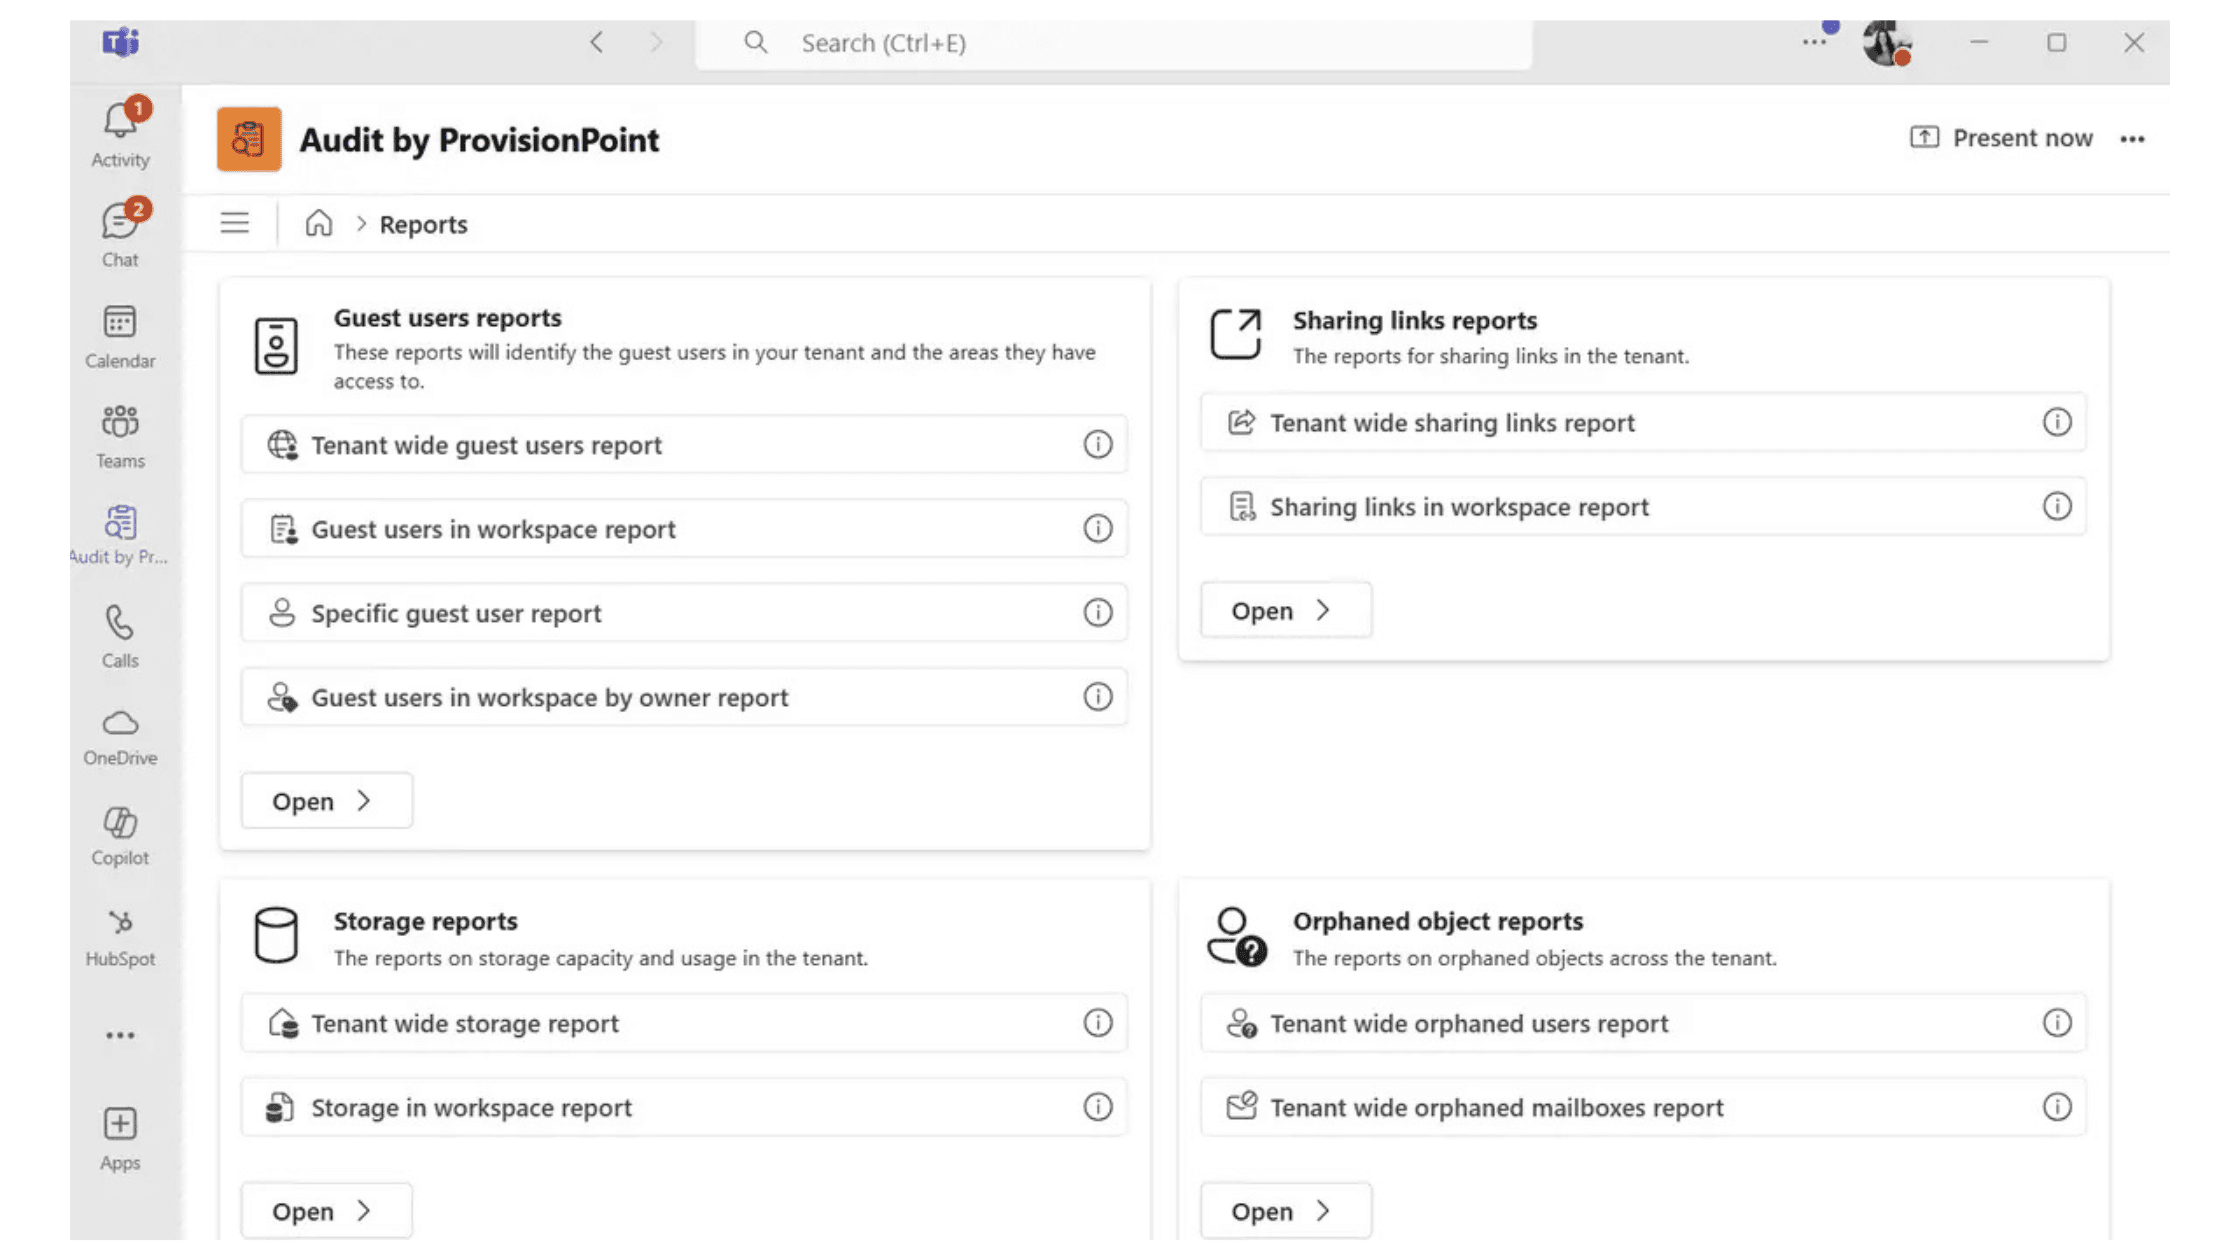Open the profile avatar menu

(x=1887, y=43)
